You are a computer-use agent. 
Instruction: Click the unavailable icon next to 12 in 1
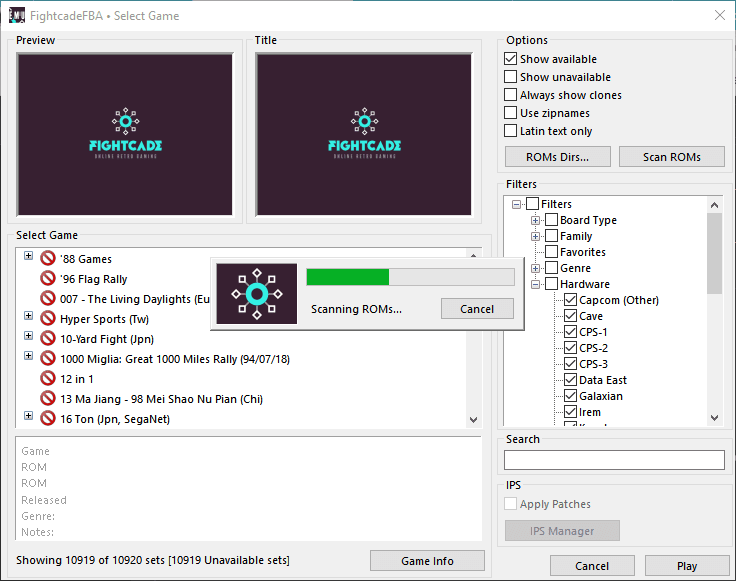pyautogui.click(x=48, y=378)
